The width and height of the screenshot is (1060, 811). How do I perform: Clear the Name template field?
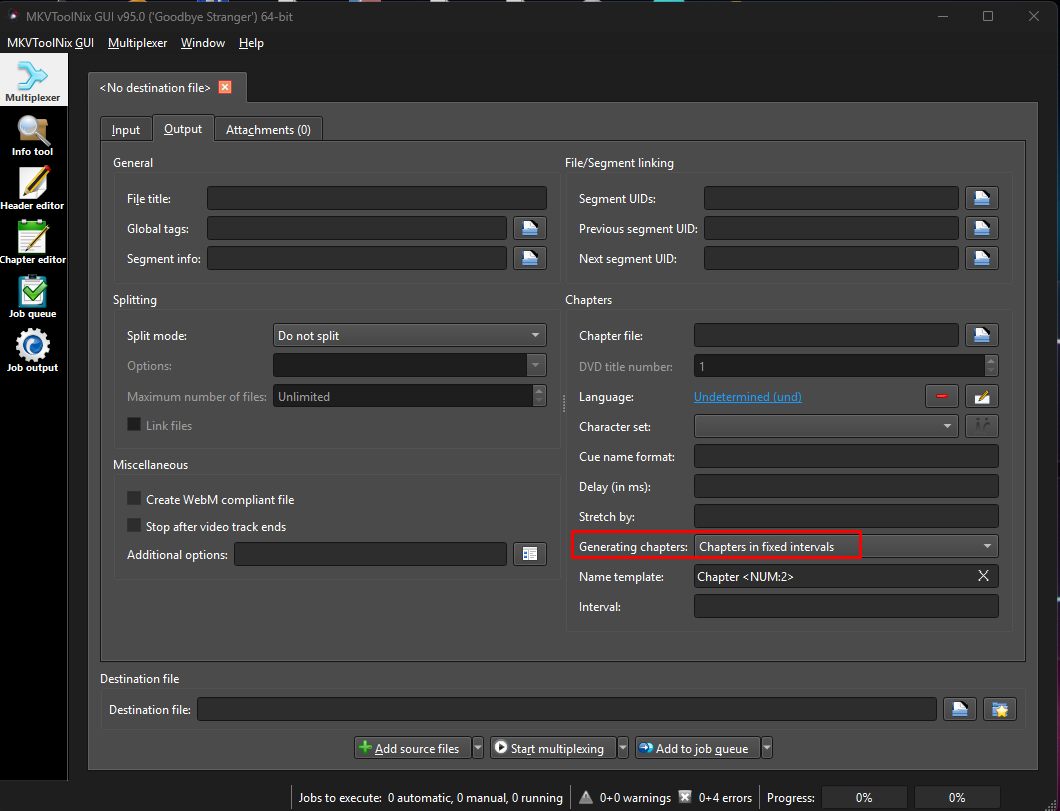pyautogui.click(x=983, y=576)
